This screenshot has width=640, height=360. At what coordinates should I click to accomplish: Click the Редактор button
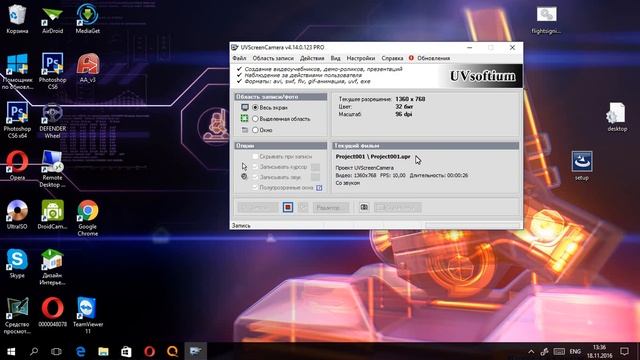click(x=331, y=207)
